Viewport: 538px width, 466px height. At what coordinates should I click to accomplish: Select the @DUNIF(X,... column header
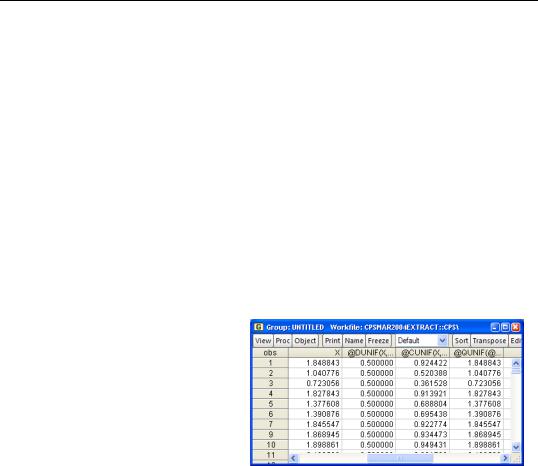(x=369, y=353)
